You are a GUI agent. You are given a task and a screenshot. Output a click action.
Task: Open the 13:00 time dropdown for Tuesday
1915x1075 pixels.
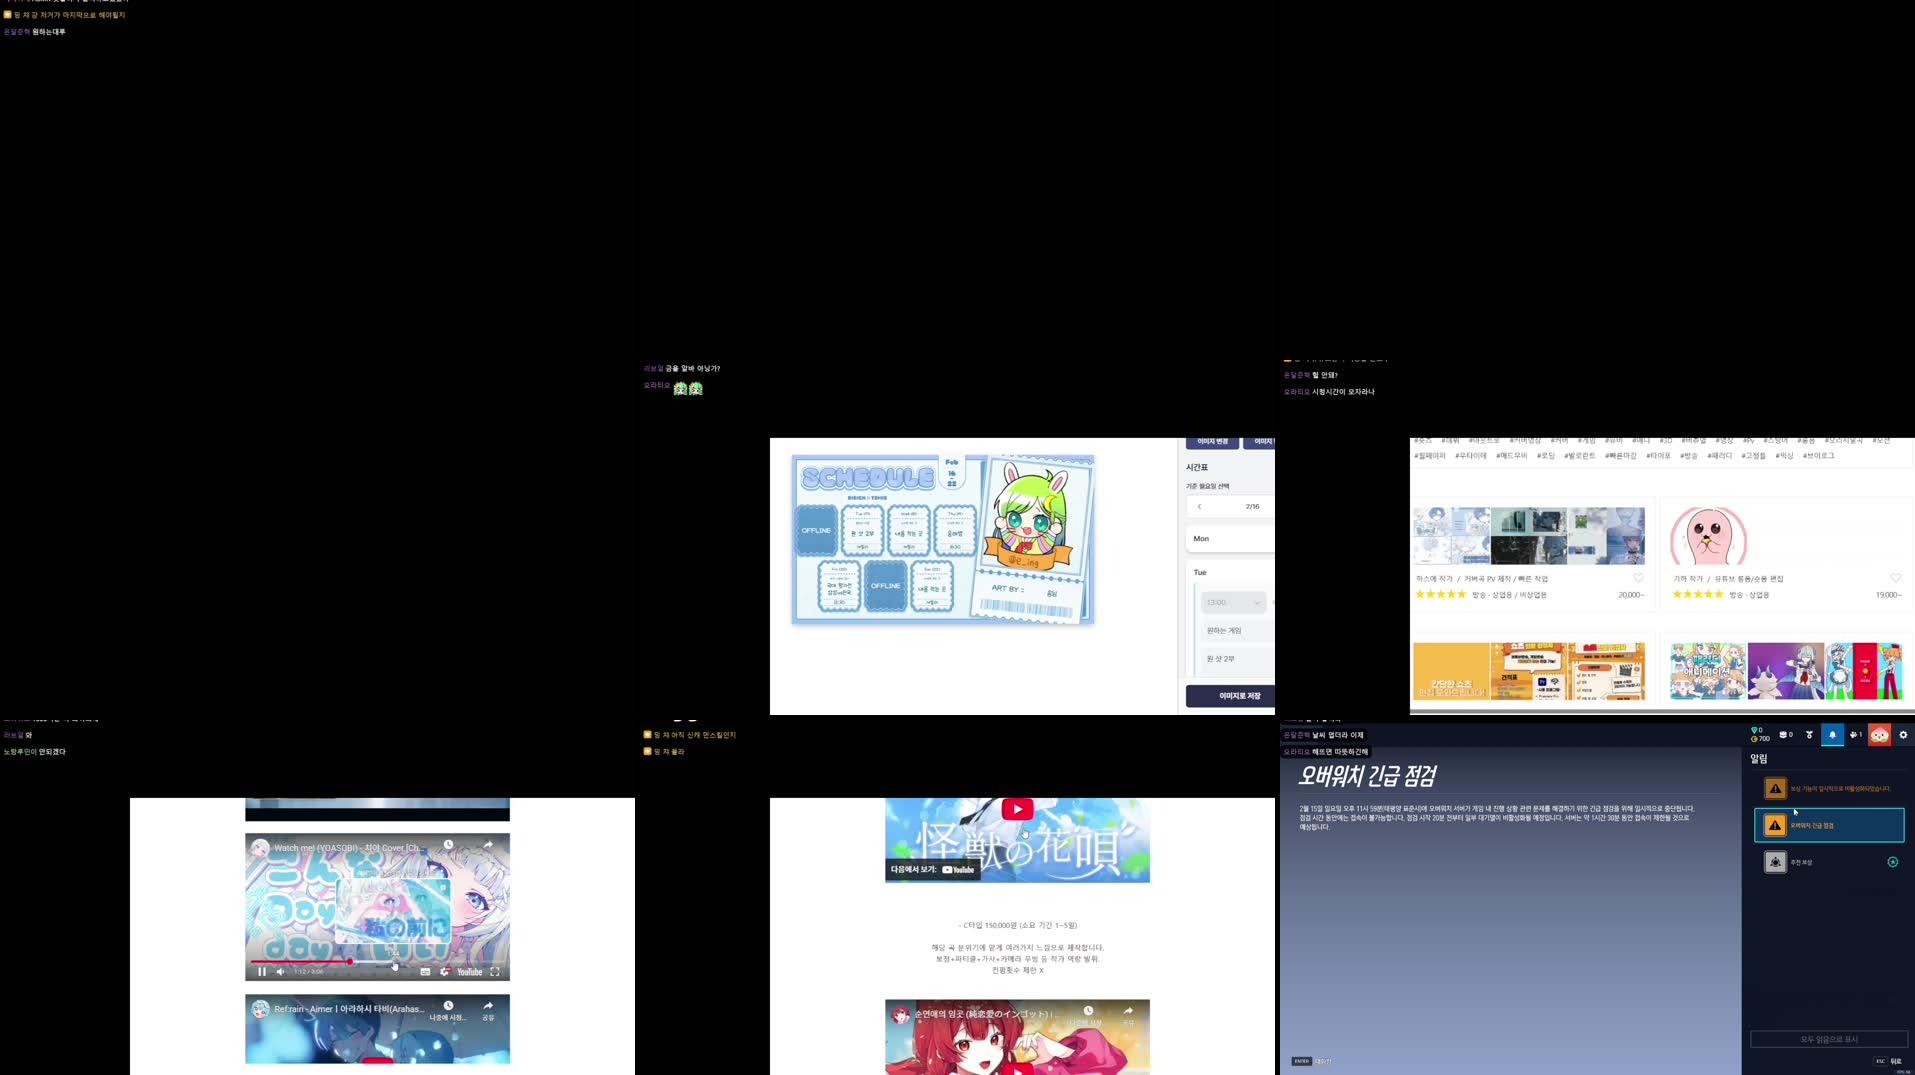coord(1234,602)
